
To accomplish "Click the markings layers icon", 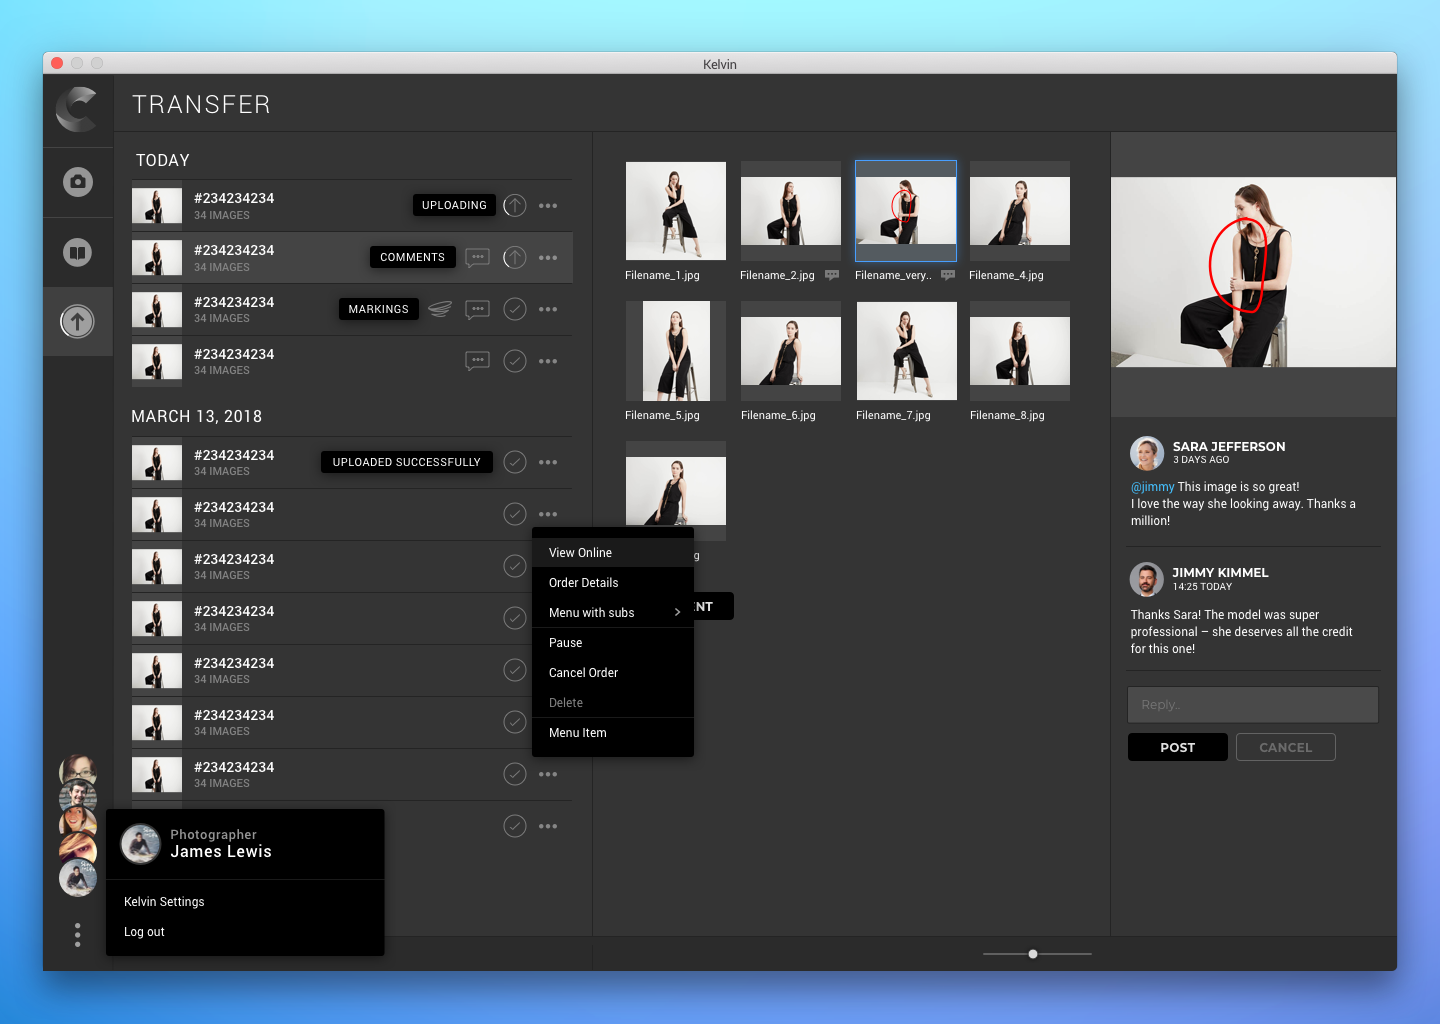I will (x=440, y=310).
